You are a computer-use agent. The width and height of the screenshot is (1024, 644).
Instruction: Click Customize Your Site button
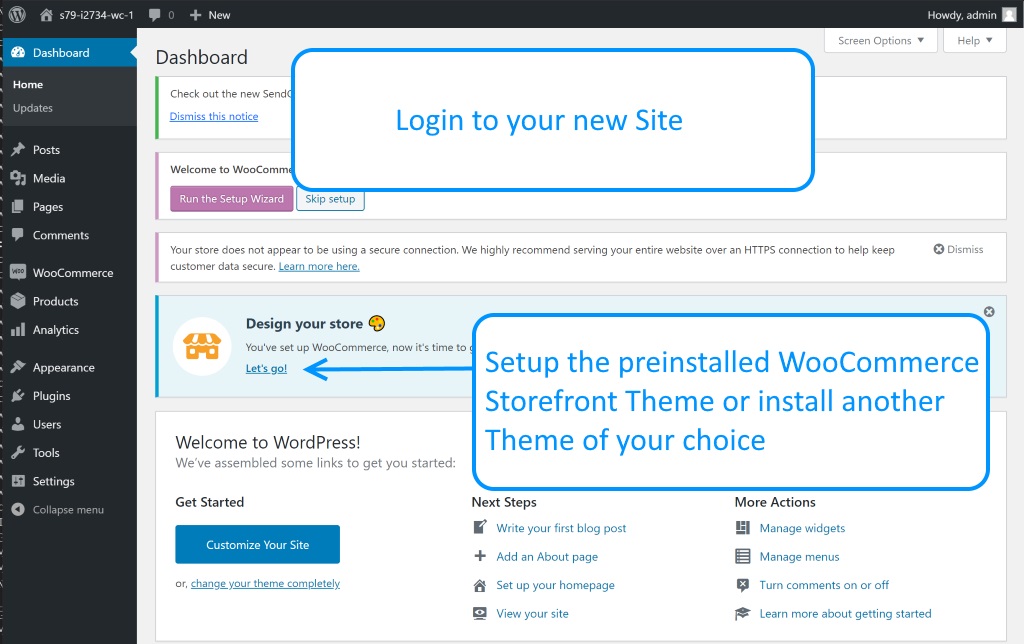pos(257,544)
